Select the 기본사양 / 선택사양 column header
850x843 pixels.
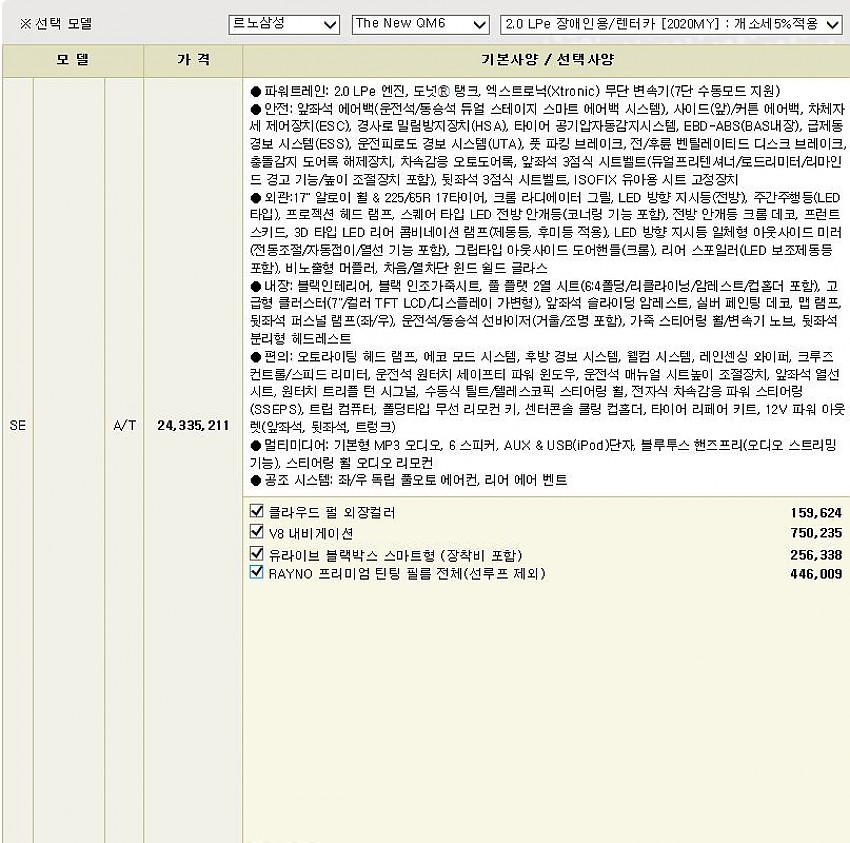pos(546,60)
